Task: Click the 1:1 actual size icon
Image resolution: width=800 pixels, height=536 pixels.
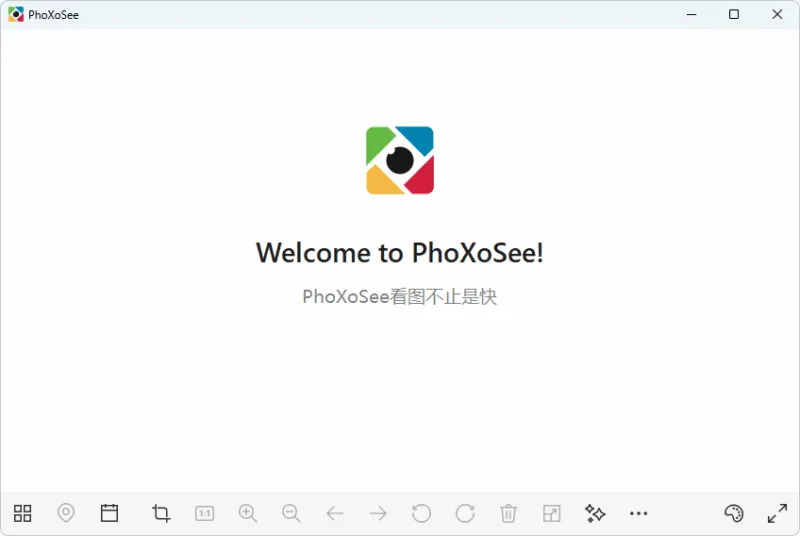Action: 205,514
